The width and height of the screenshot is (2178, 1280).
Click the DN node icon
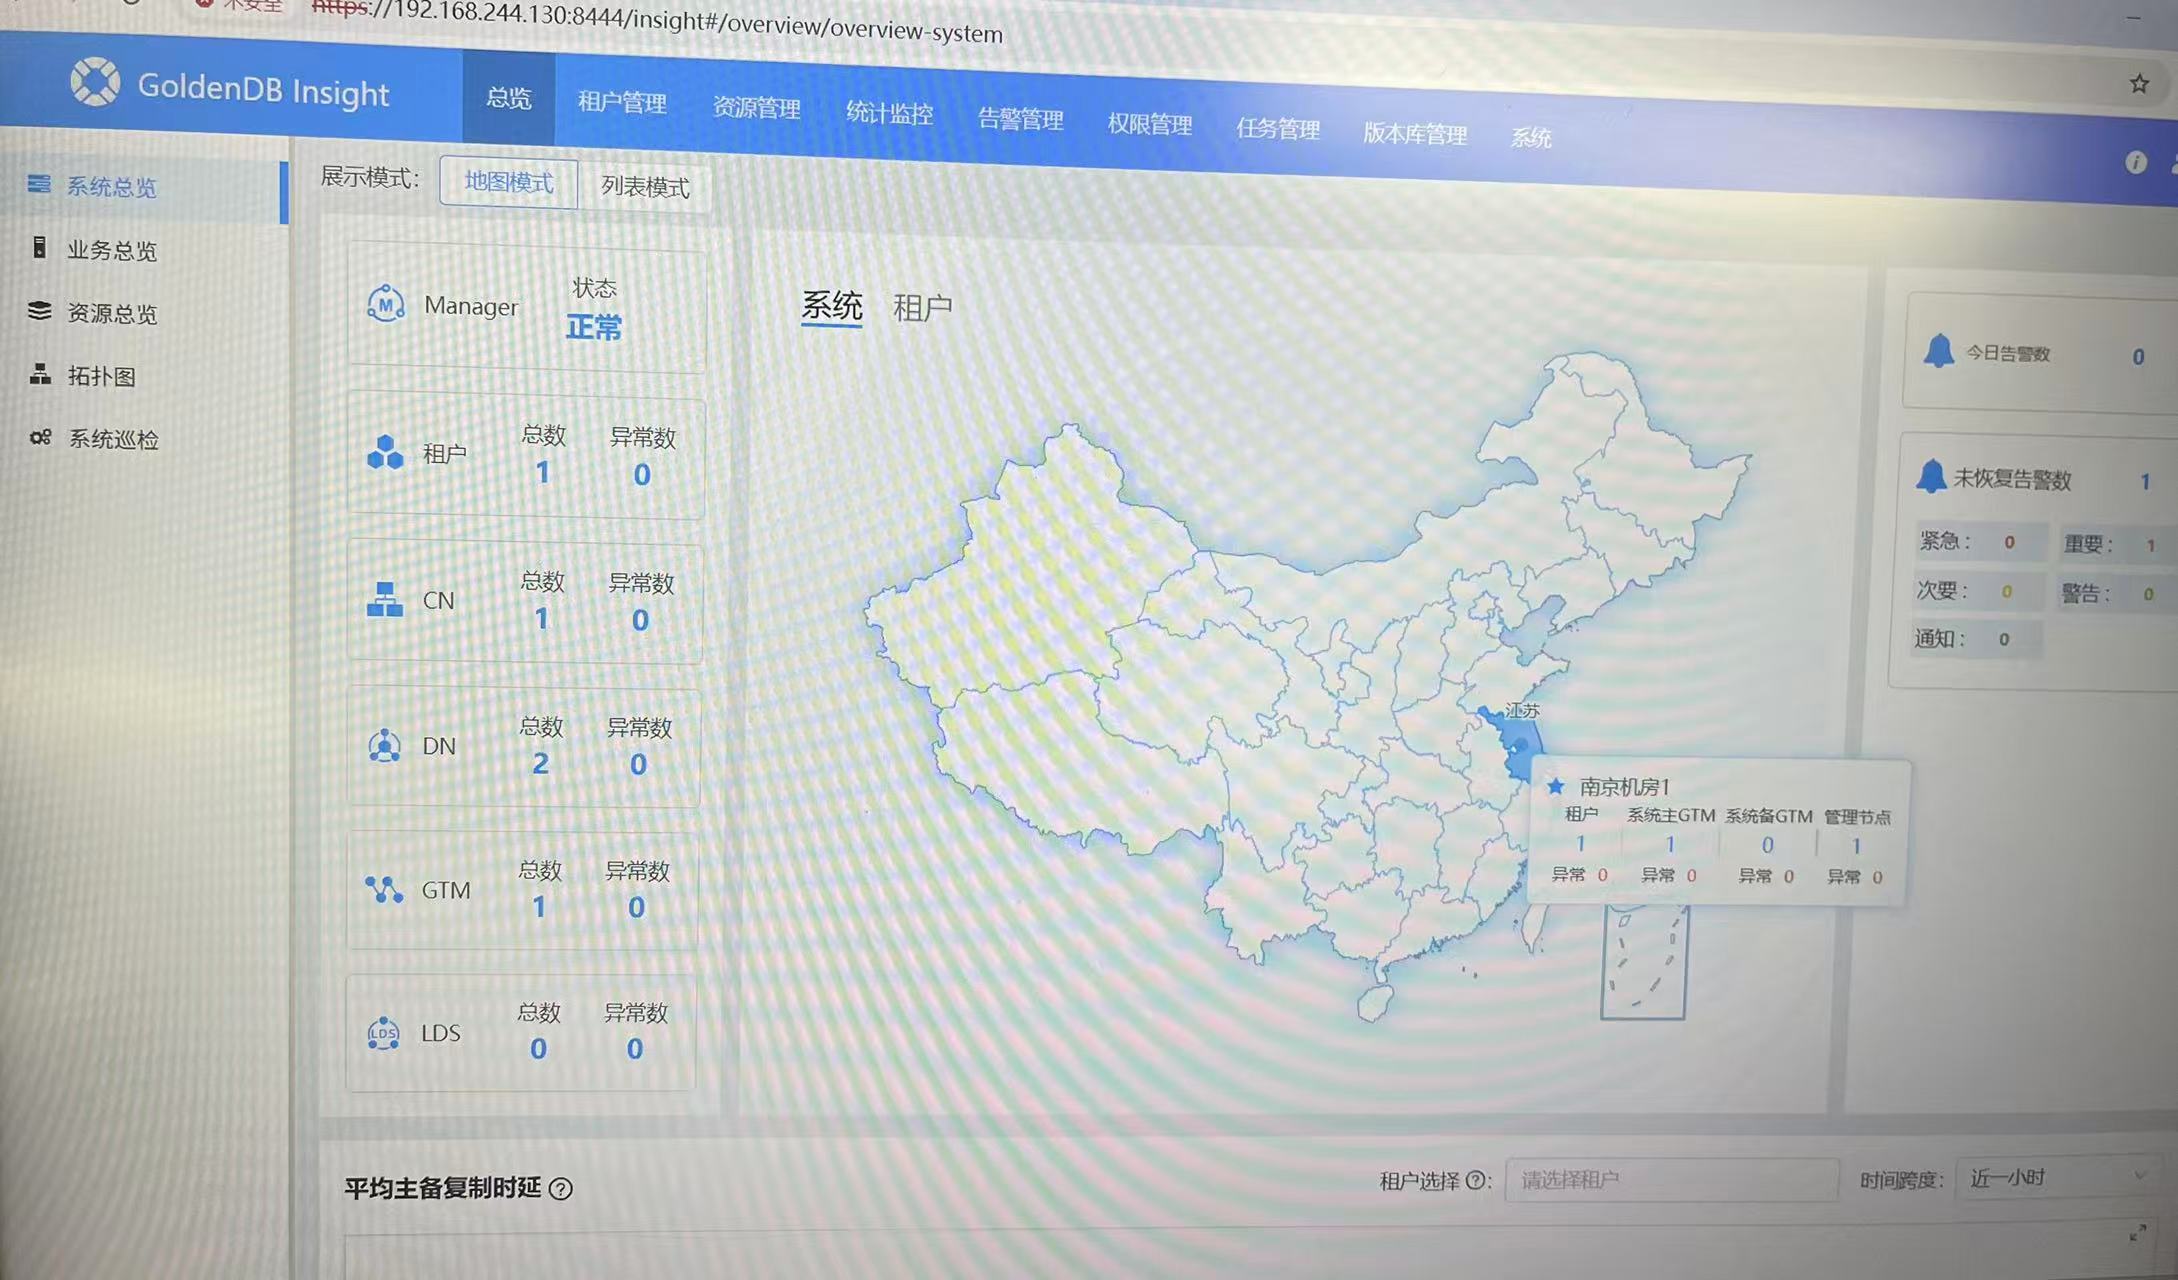(384, 745)
